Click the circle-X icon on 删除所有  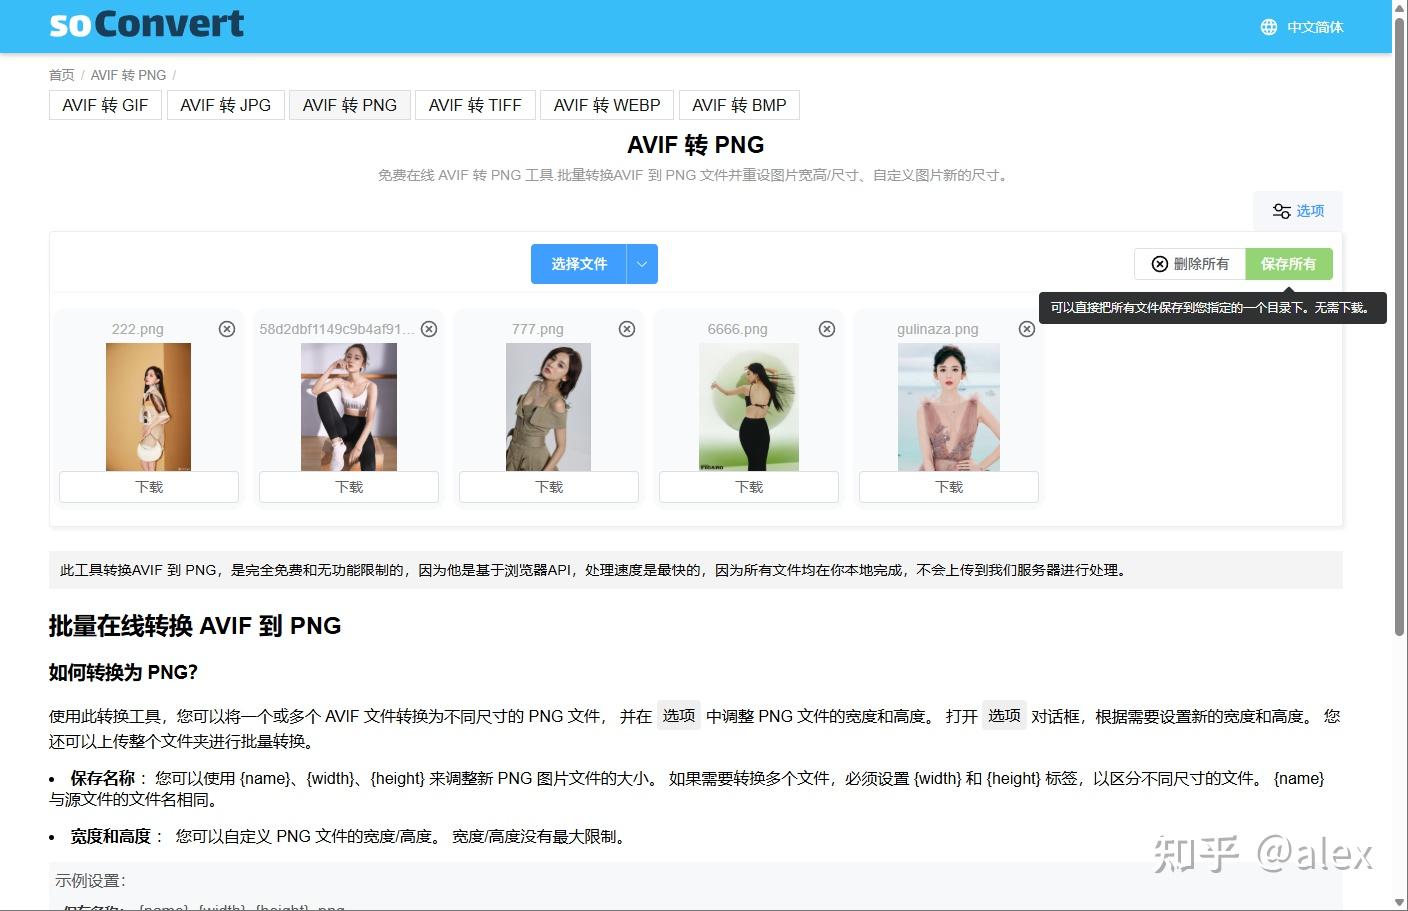tap(1160, 263)
